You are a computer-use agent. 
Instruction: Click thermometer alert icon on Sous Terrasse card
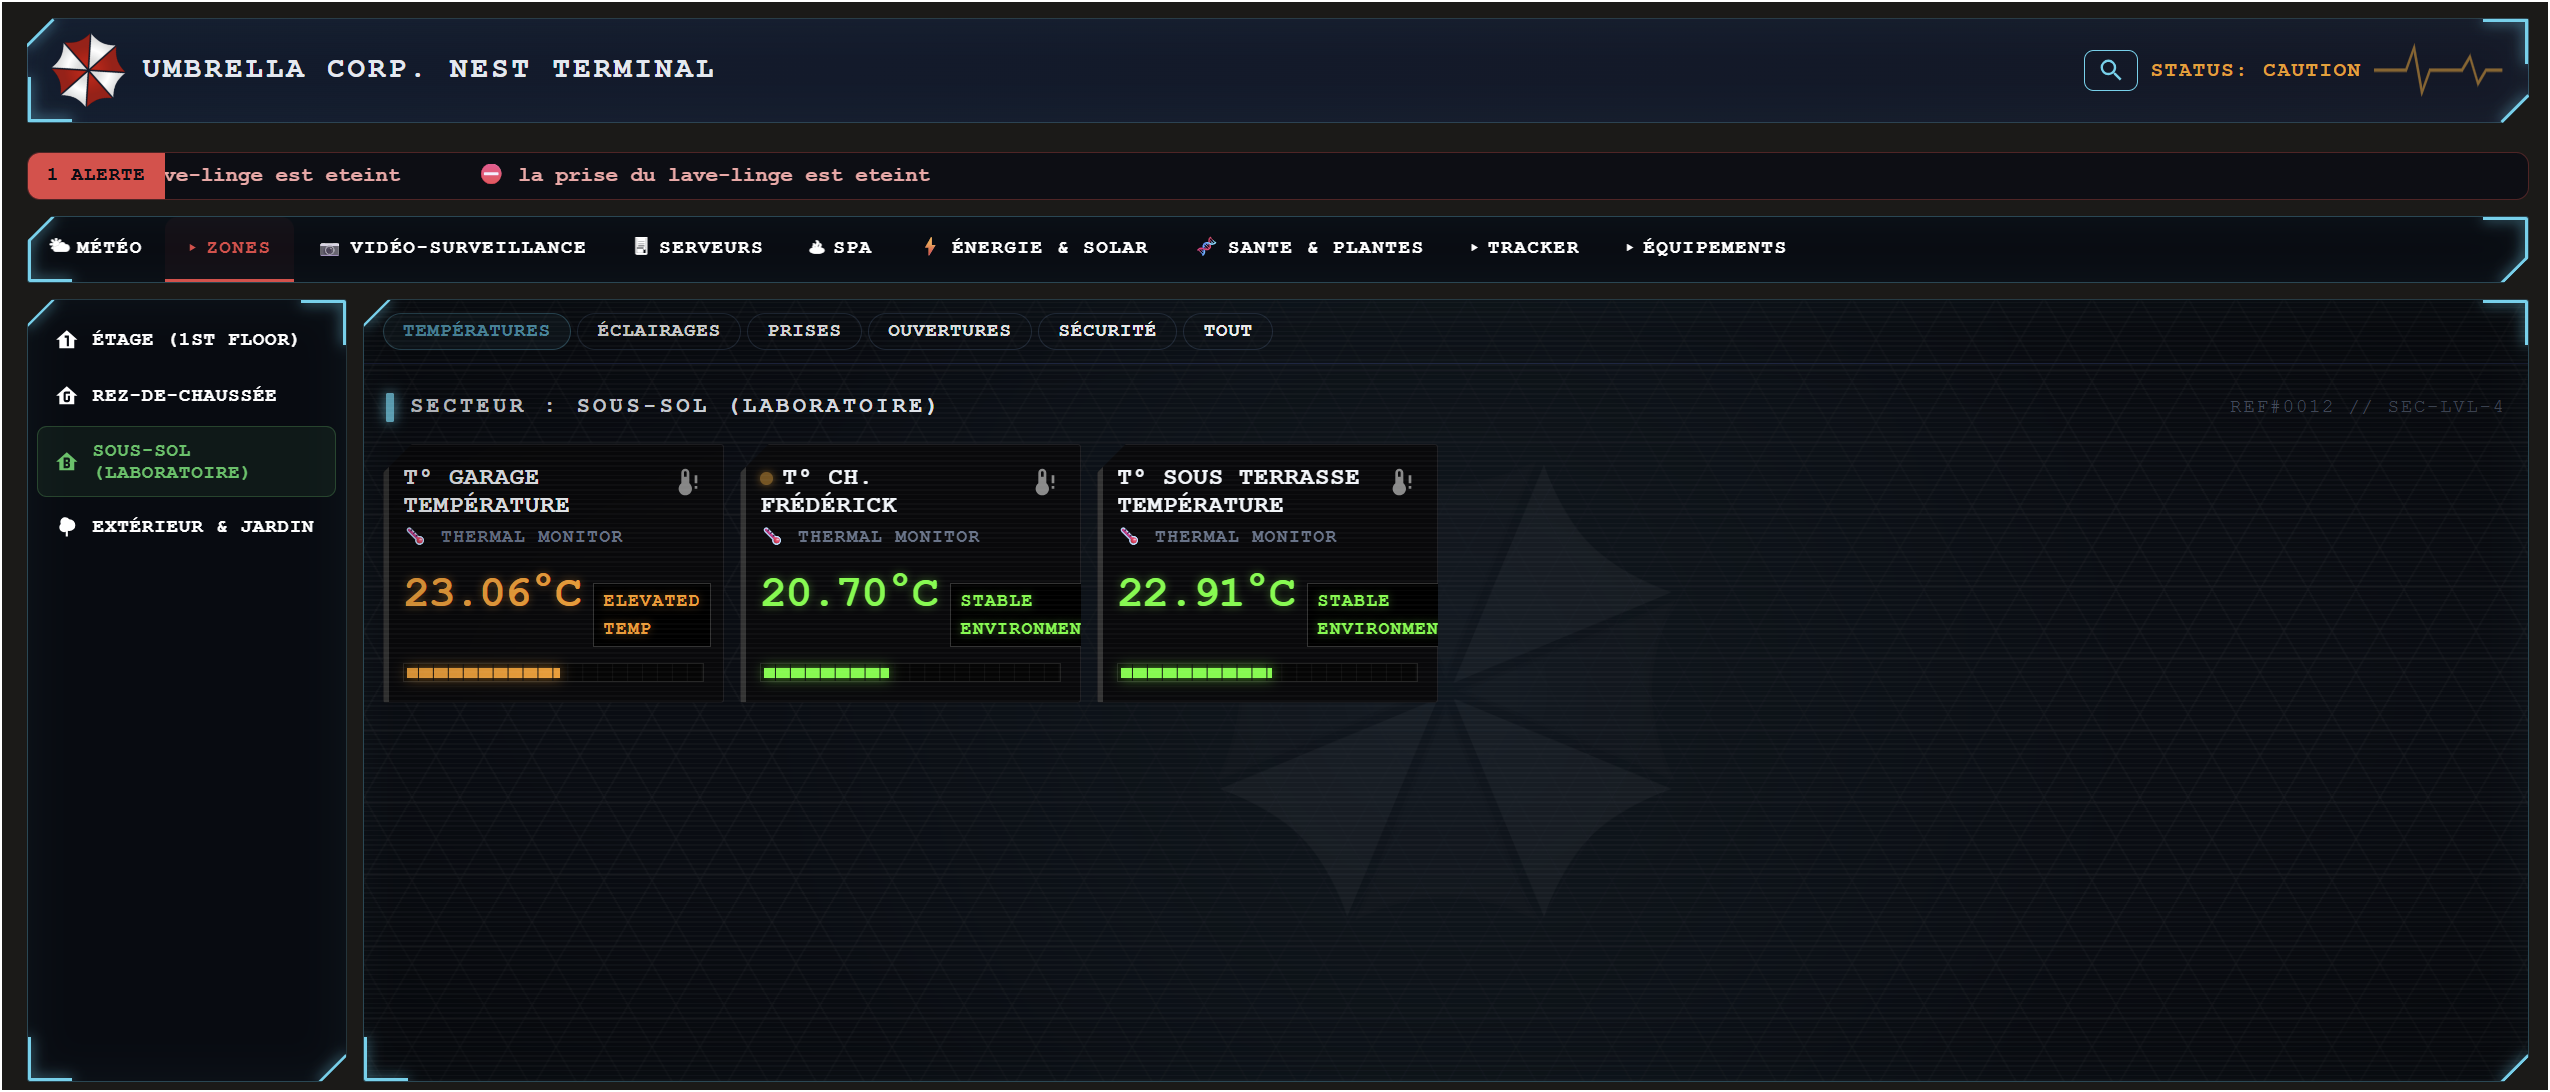click(x=1401, y=482)
